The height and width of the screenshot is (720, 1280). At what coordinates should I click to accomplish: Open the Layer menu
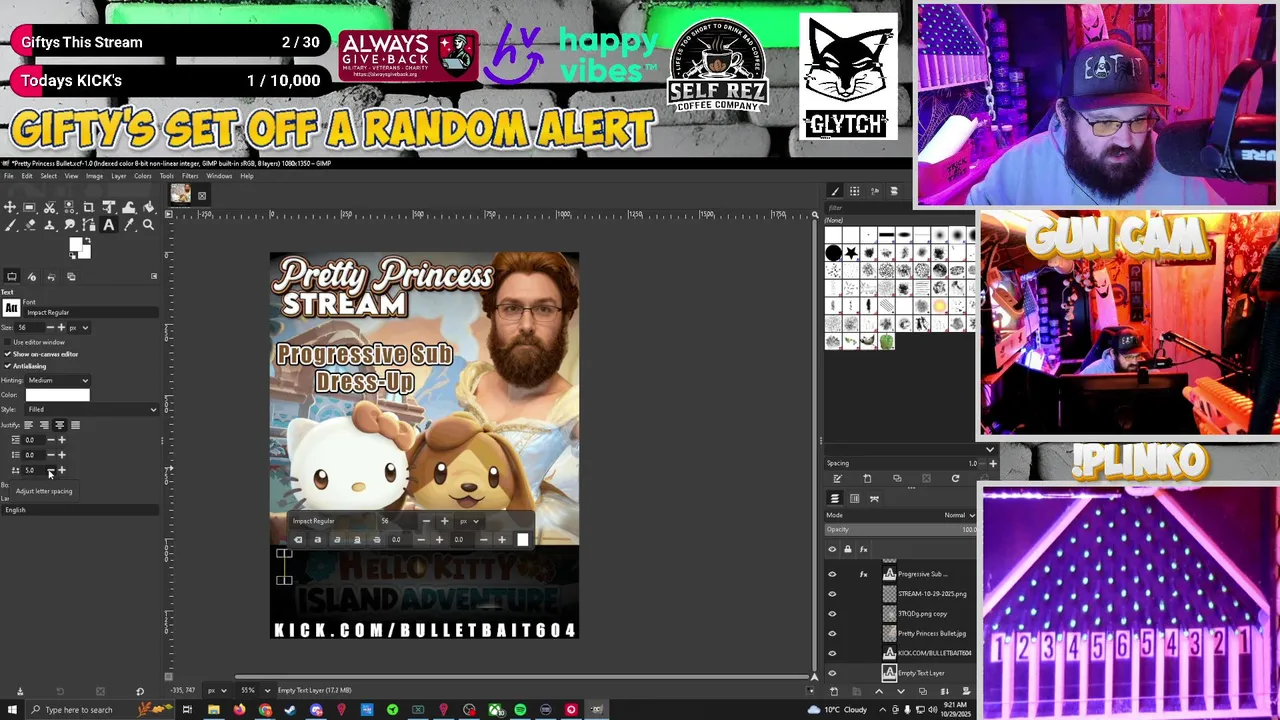pos(118,176)
